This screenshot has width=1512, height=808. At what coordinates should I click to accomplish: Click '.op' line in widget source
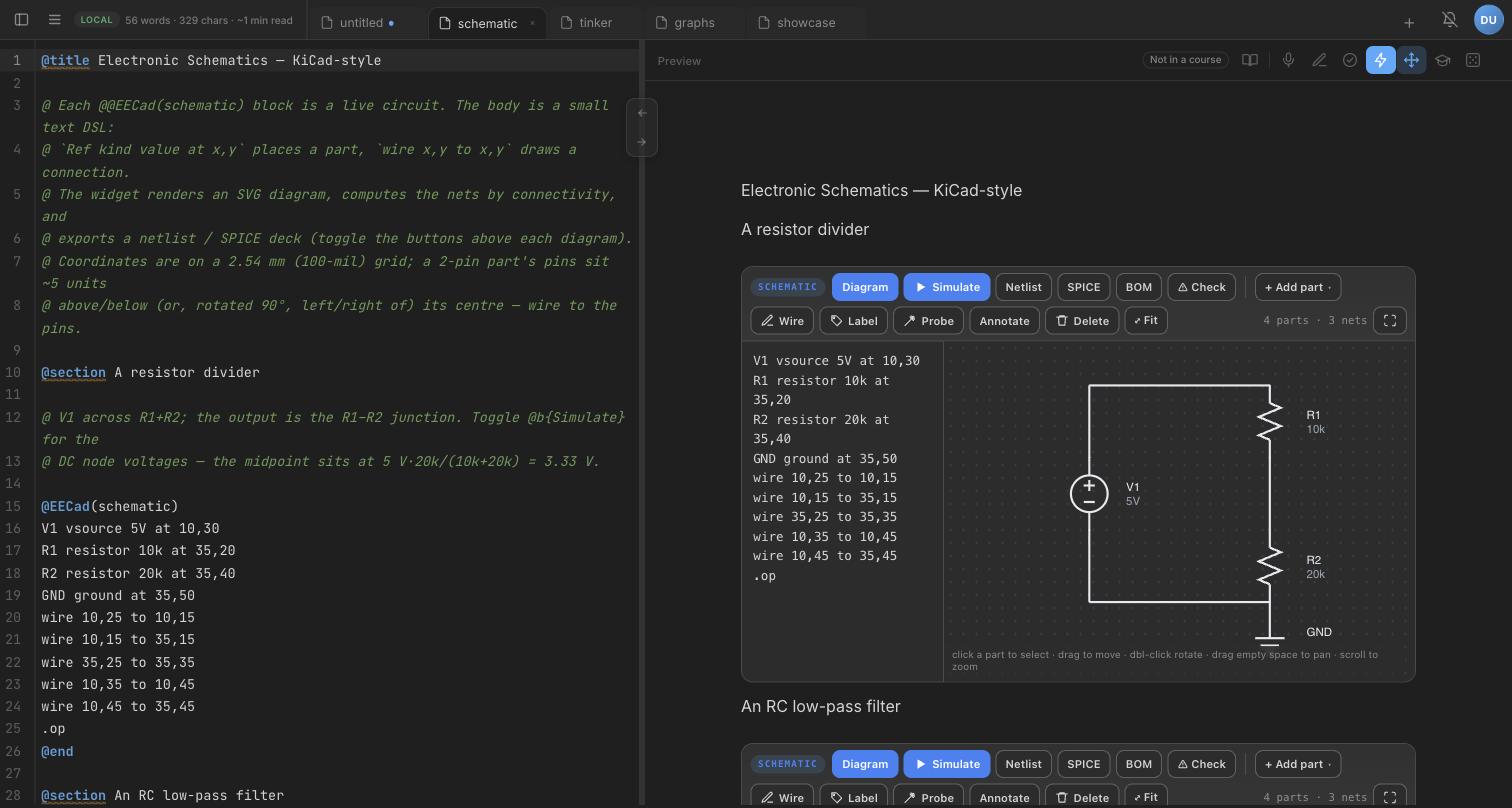point(765,576)
